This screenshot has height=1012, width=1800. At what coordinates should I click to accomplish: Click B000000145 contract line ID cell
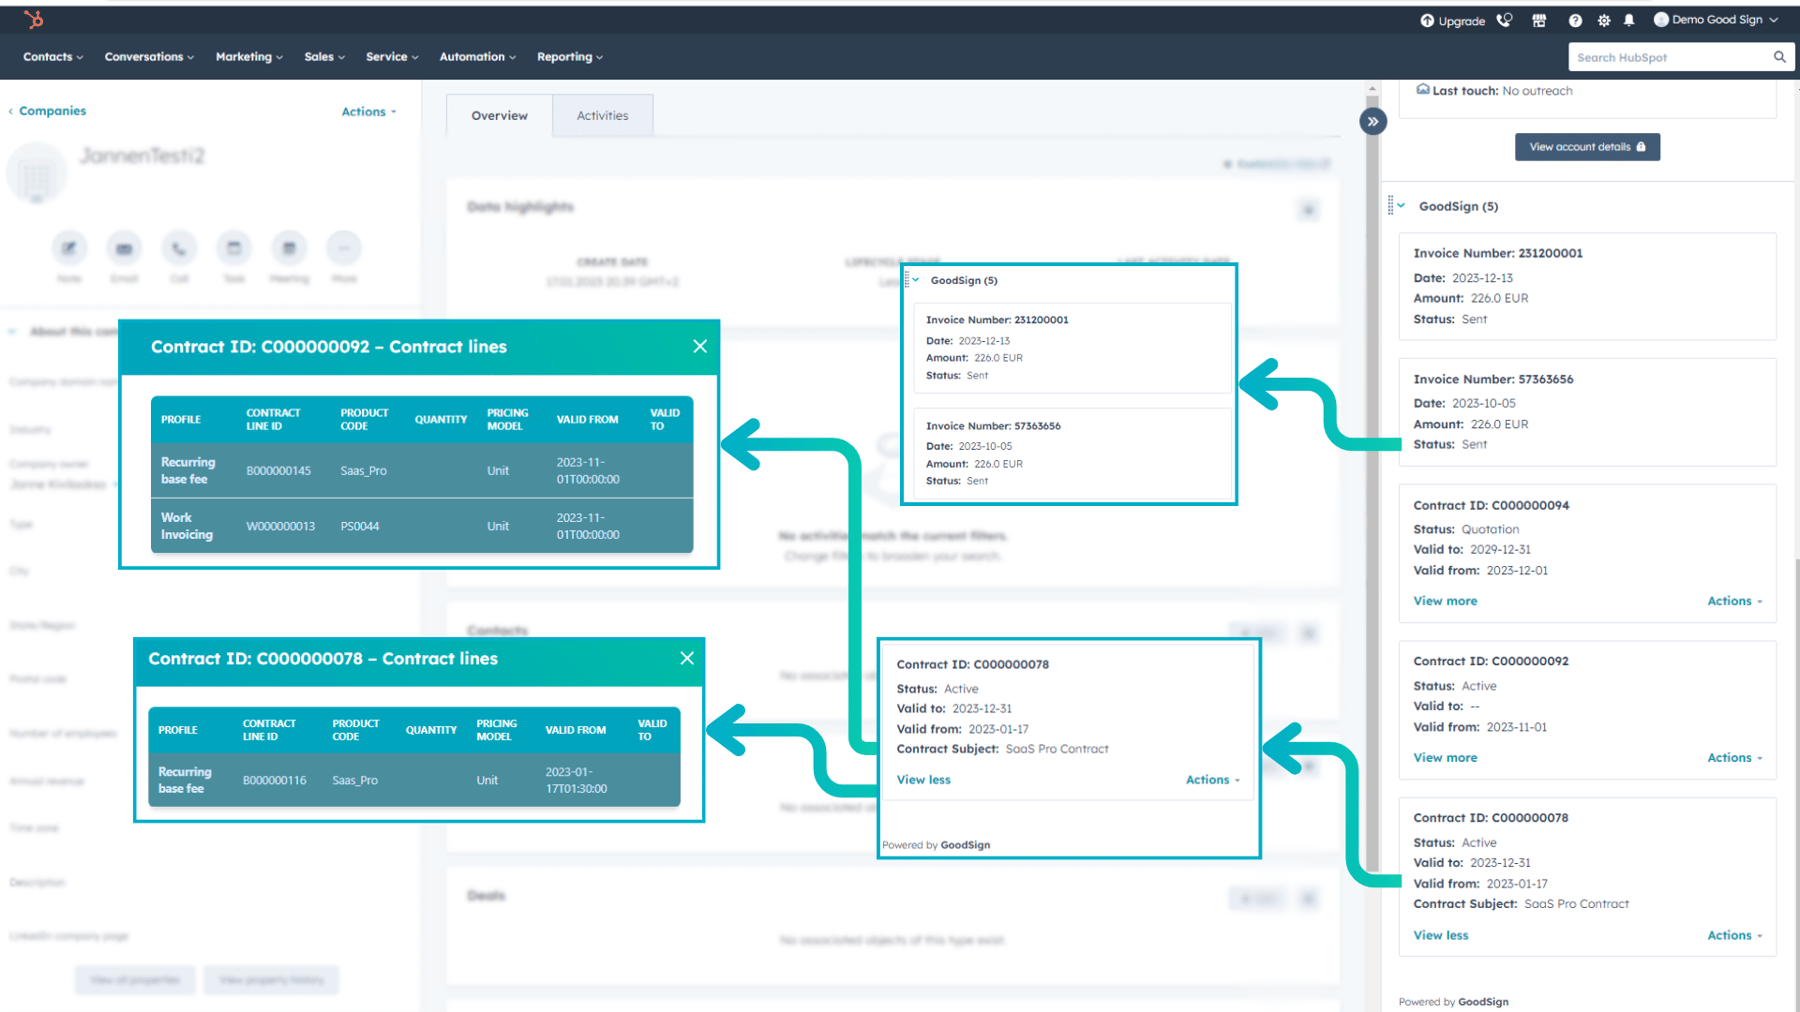279,471
